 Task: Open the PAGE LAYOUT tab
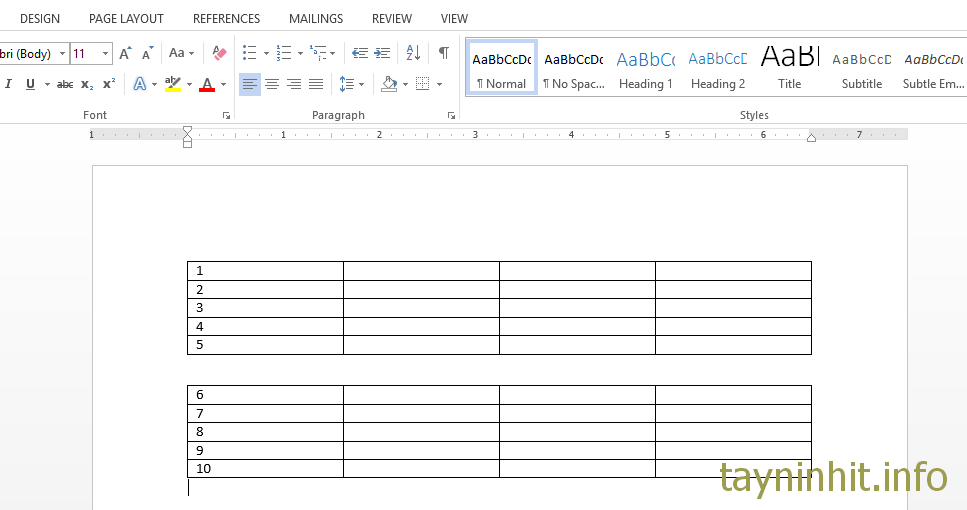pos(126,18)
